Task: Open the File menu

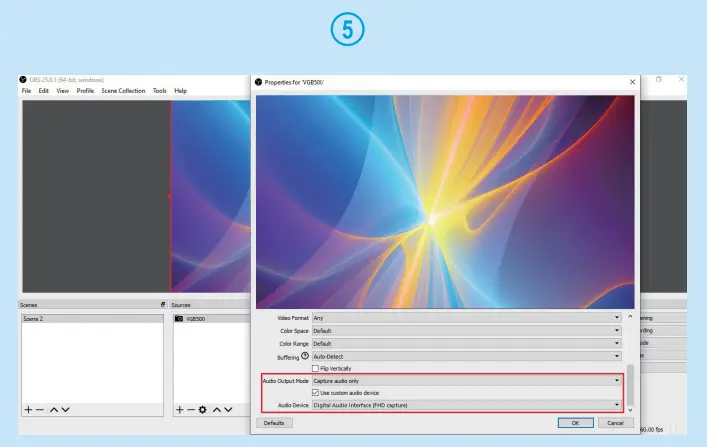Action: (27, 91)
